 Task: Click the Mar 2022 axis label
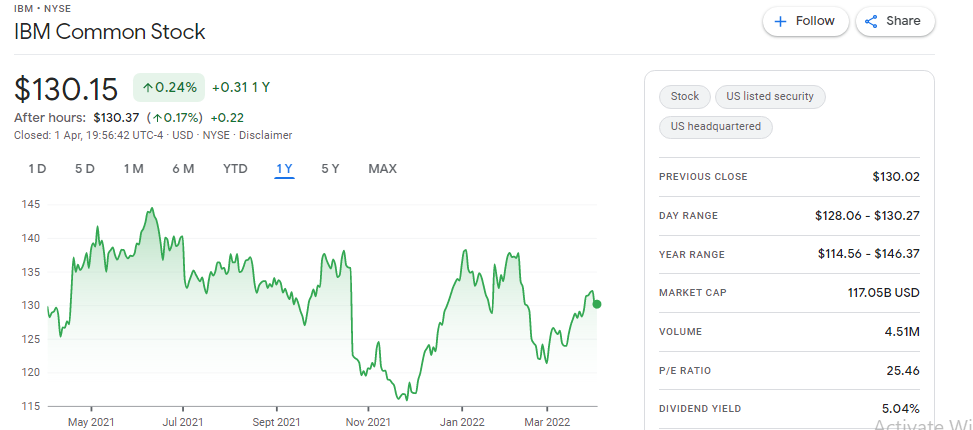coord(547,423)
